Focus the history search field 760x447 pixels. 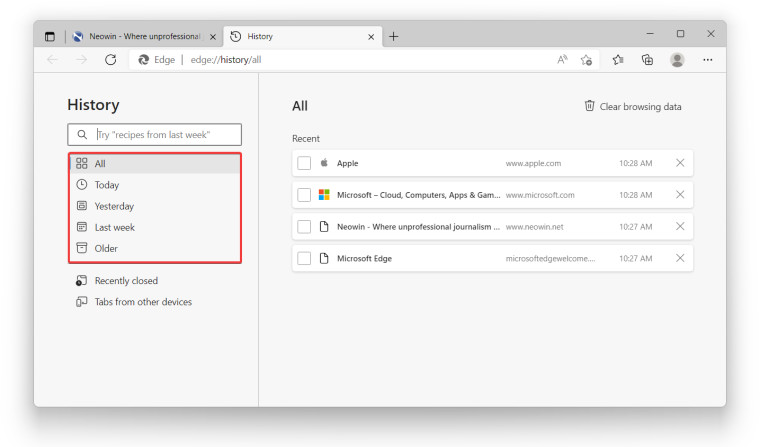155,134
